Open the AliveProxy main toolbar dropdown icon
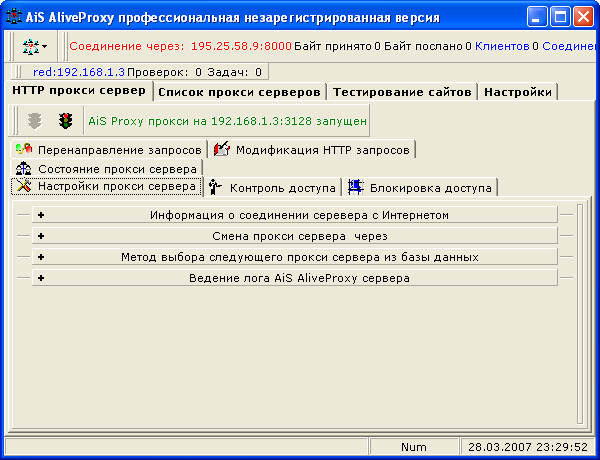600x460 pixels. [34, 47]
